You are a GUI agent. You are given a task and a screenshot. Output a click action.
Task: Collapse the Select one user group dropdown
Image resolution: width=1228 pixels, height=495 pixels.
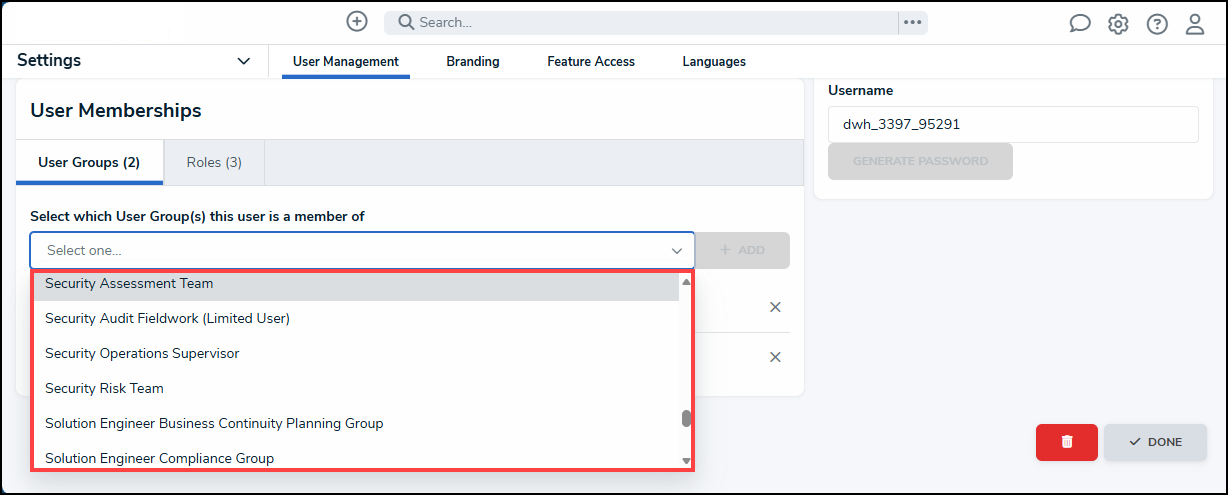(x=676, y=251)
